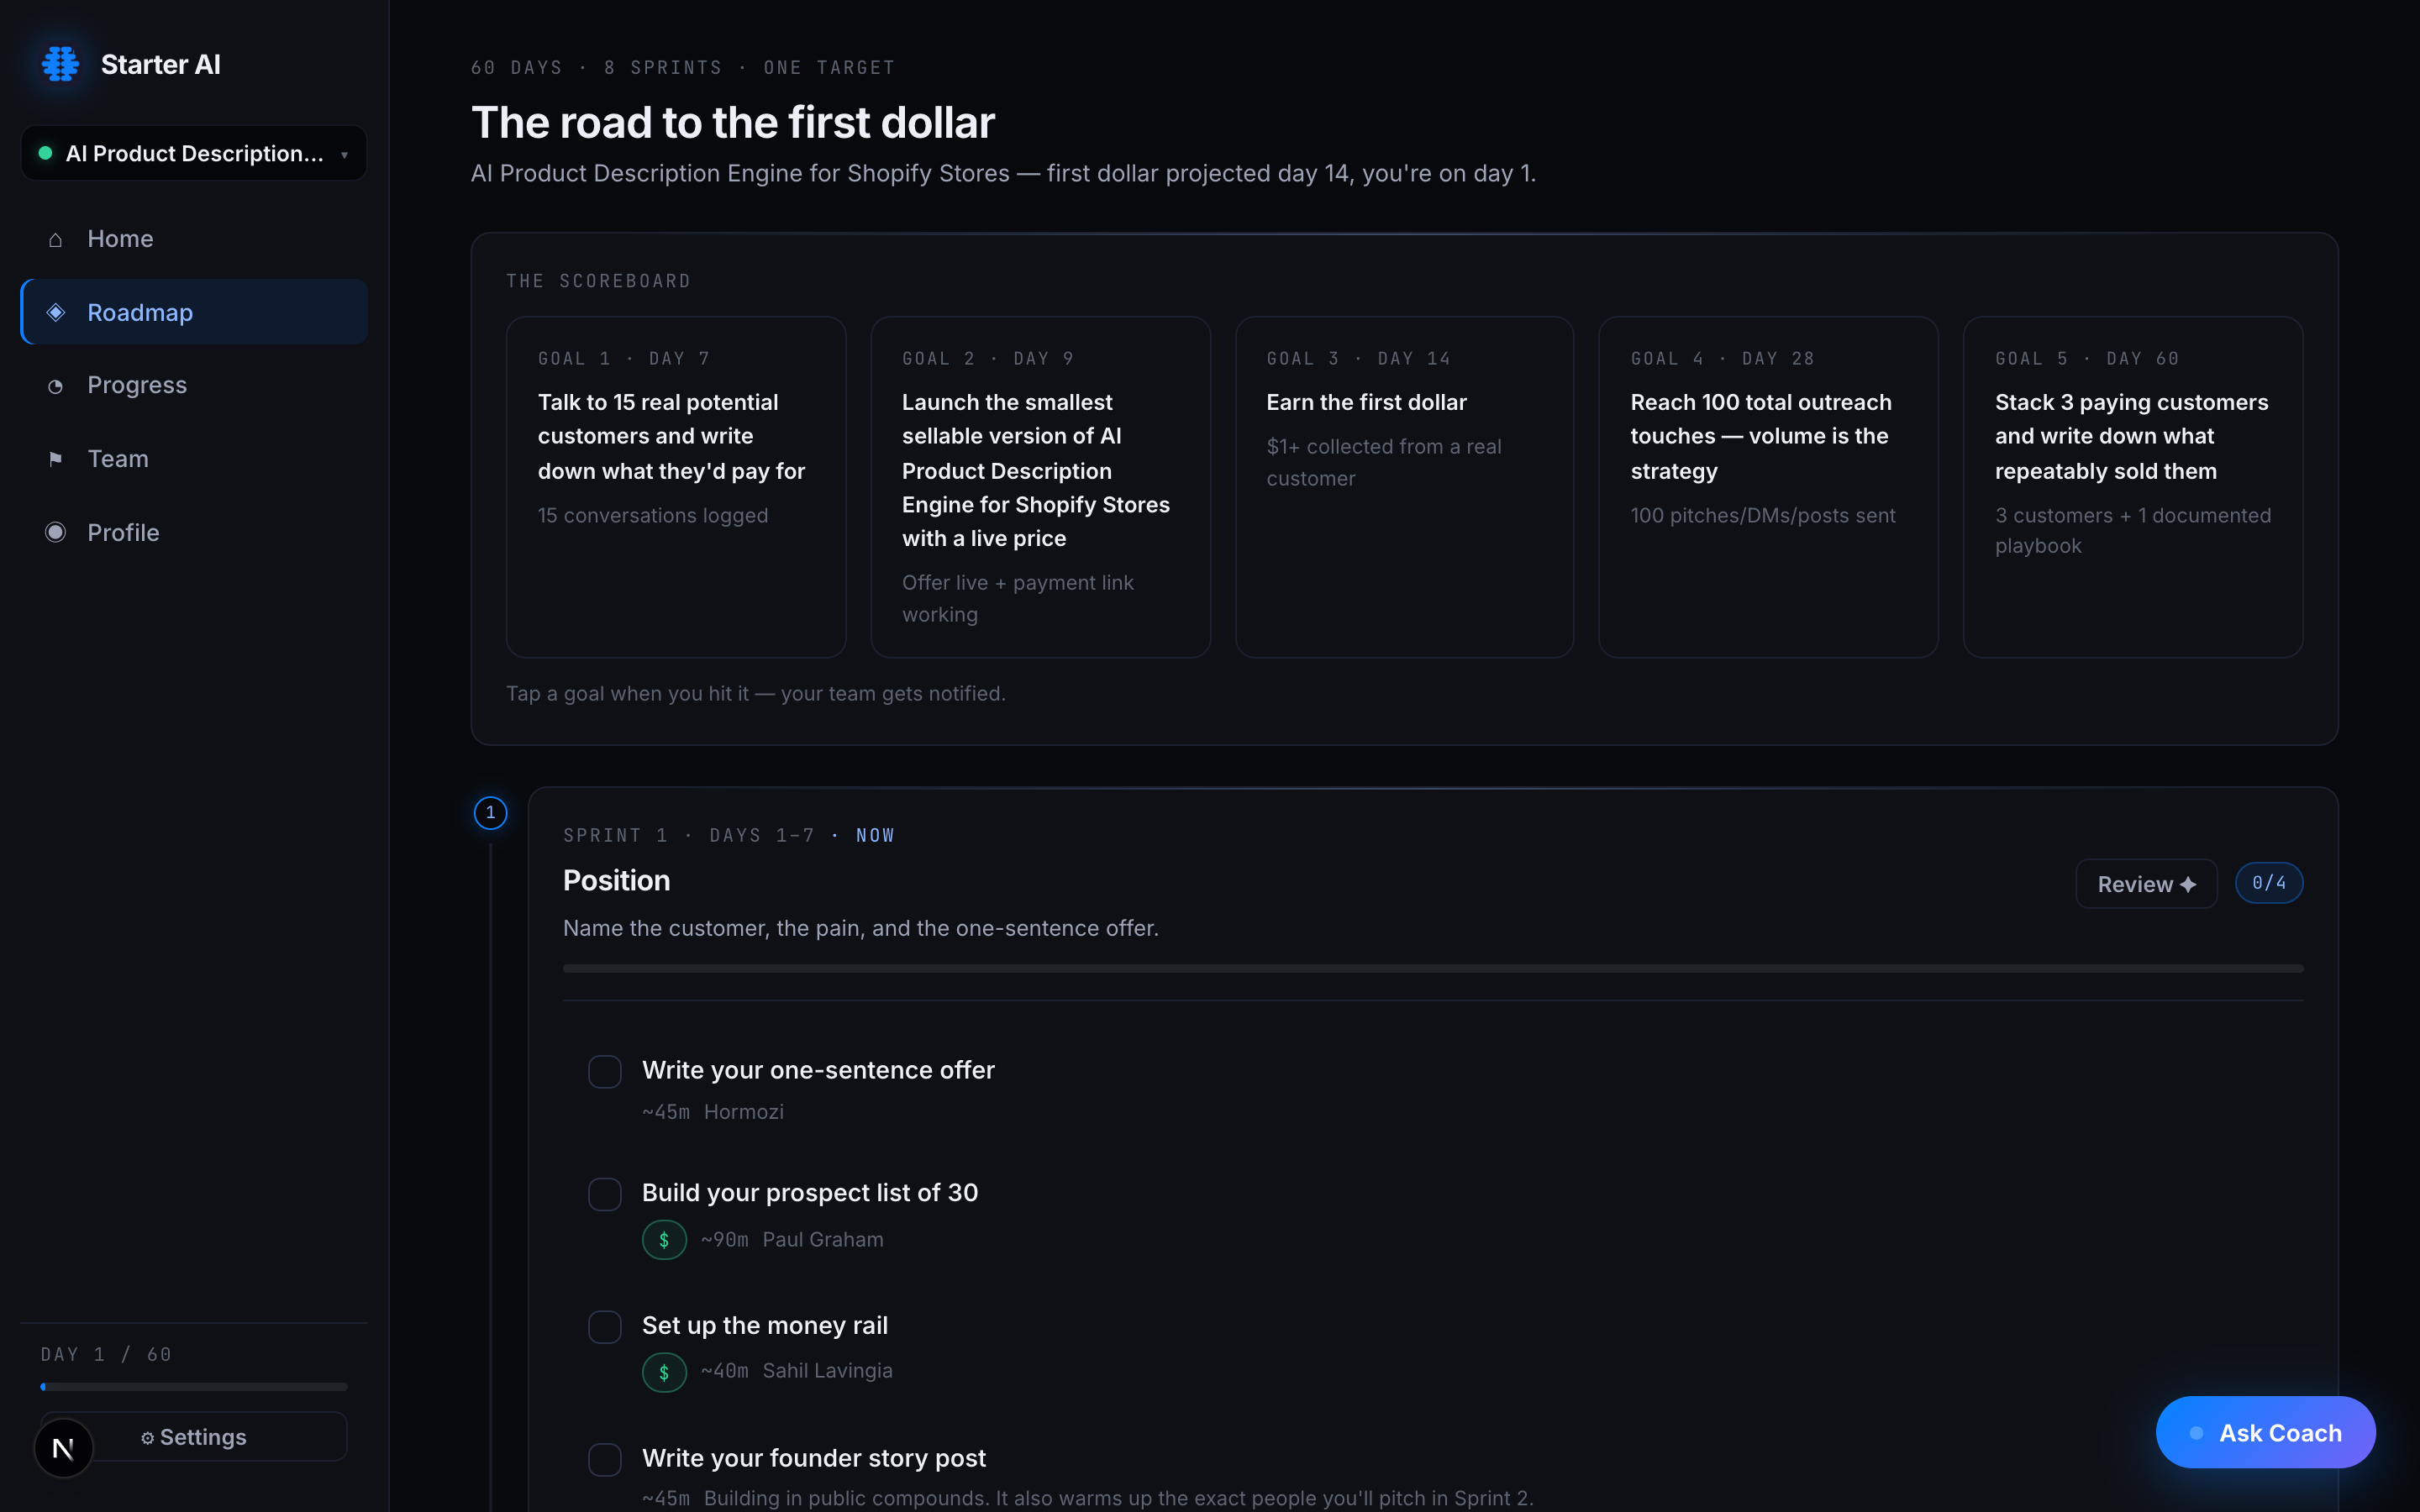Tick the Build your prospect list of 30 checkbox
Screen dimensions: 2420x1512
point(605,1194)
